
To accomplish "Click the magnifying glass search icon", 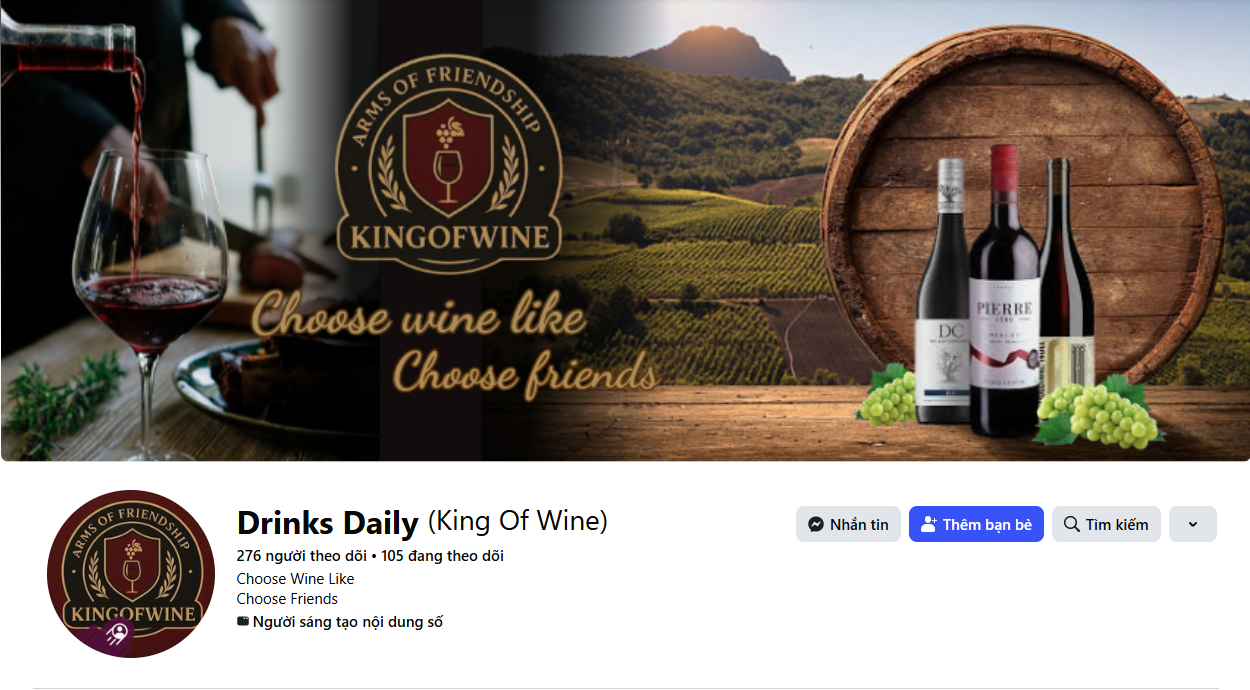I will click(1071, 524).
